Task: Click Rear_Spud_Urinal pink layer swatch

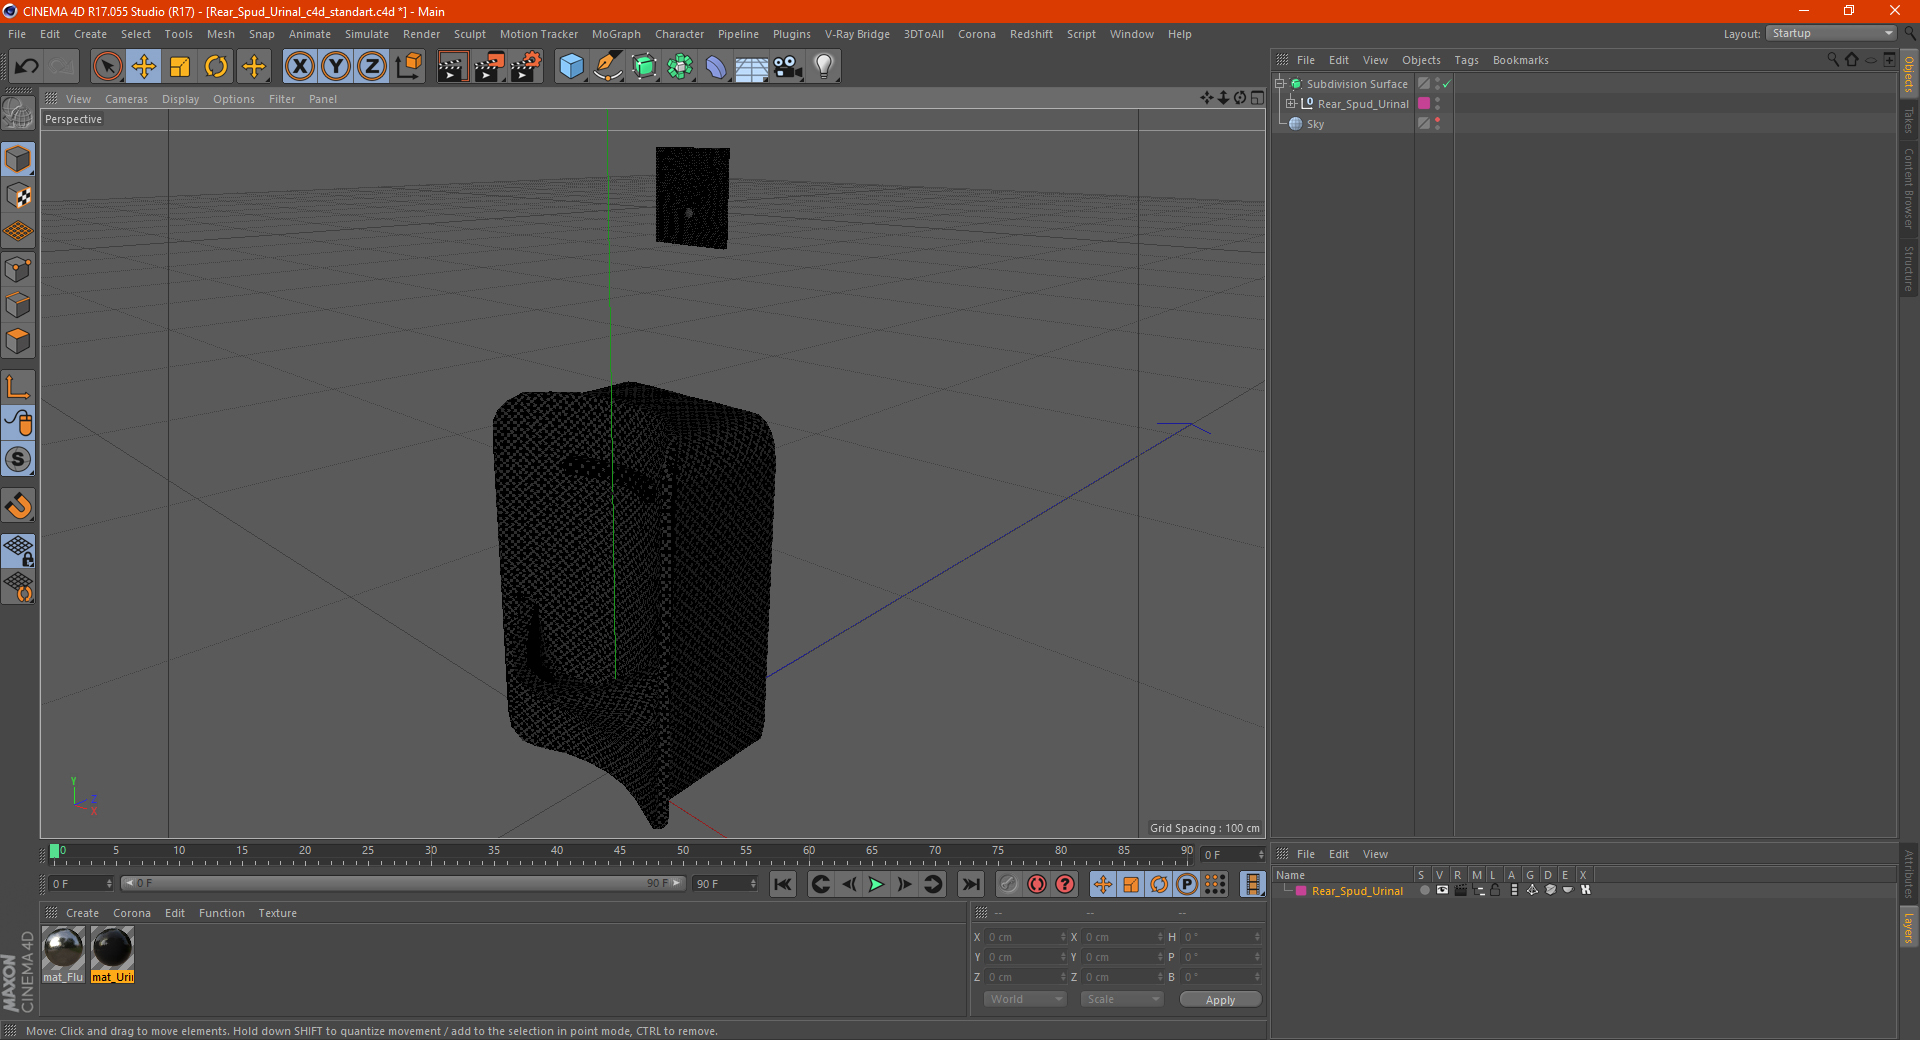Action: point(1424,103)
